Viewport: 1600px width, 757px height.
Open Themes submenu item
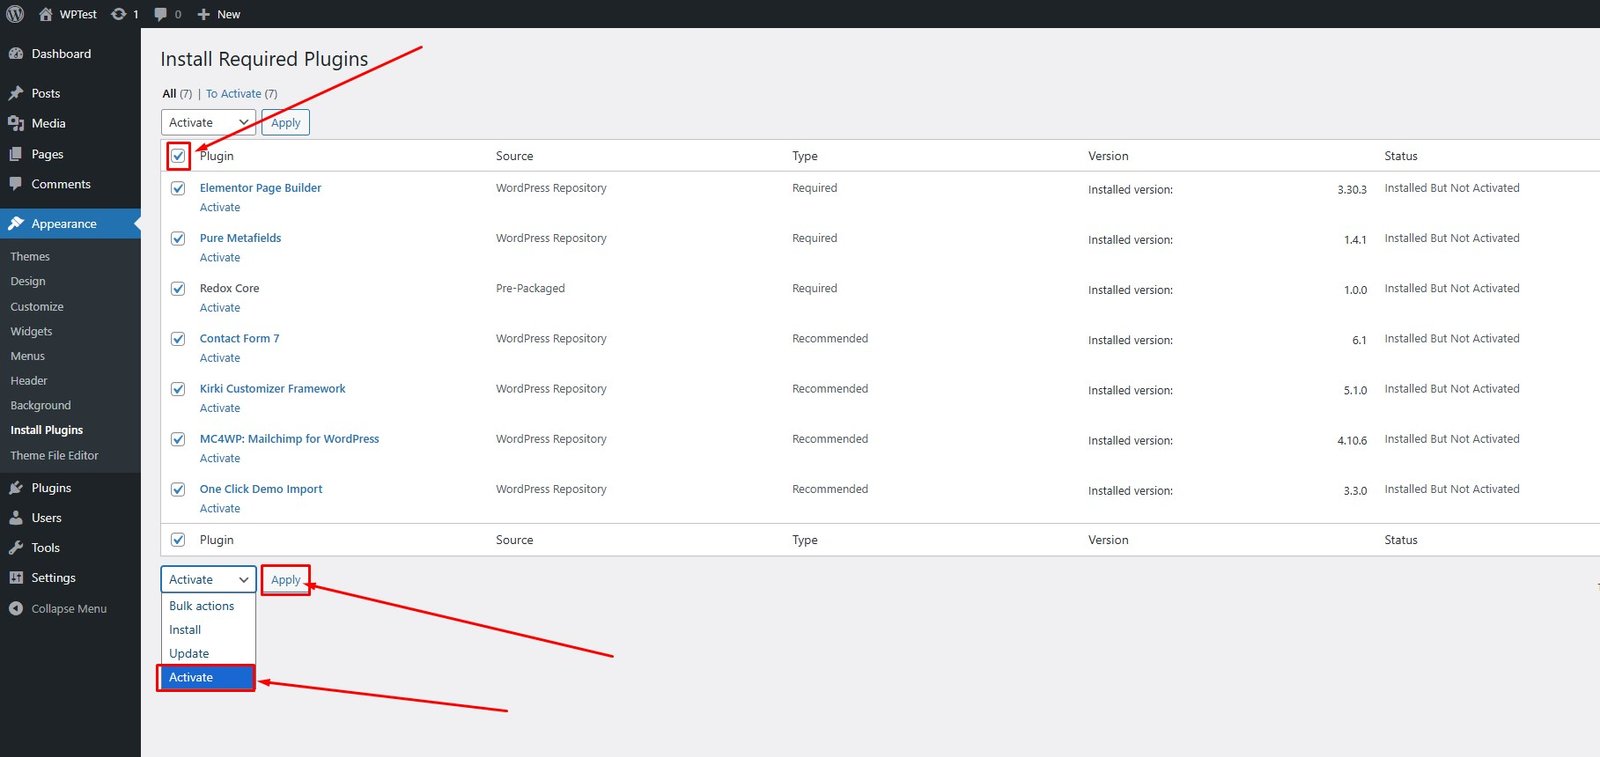point(30,257)
